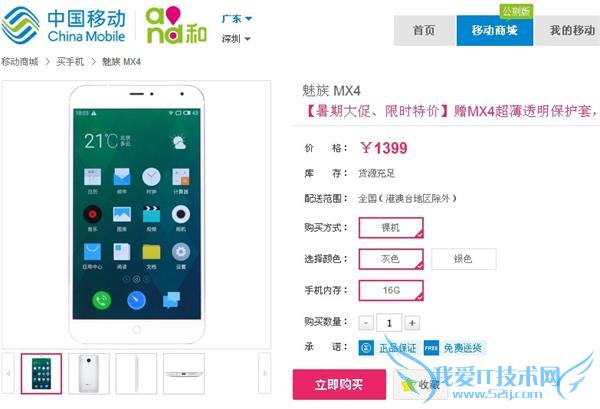Screen dimensions: 600x409
Task: Click the 正品保证 guarantee icon
Action: [366, 348]
